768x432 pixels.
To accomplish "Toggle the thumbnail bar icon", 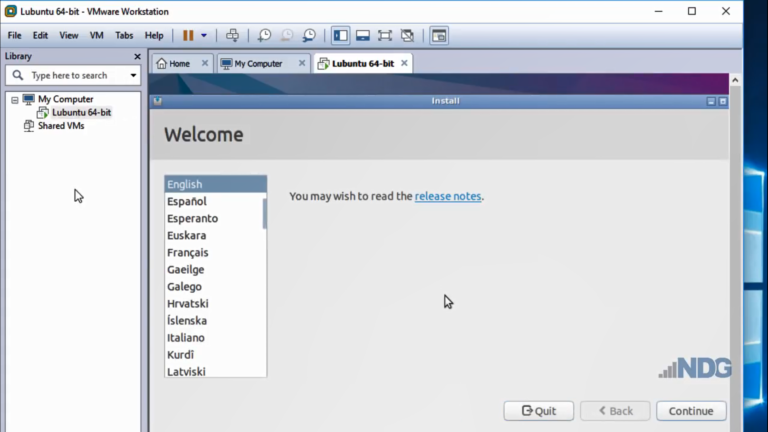I will [362, 35].
